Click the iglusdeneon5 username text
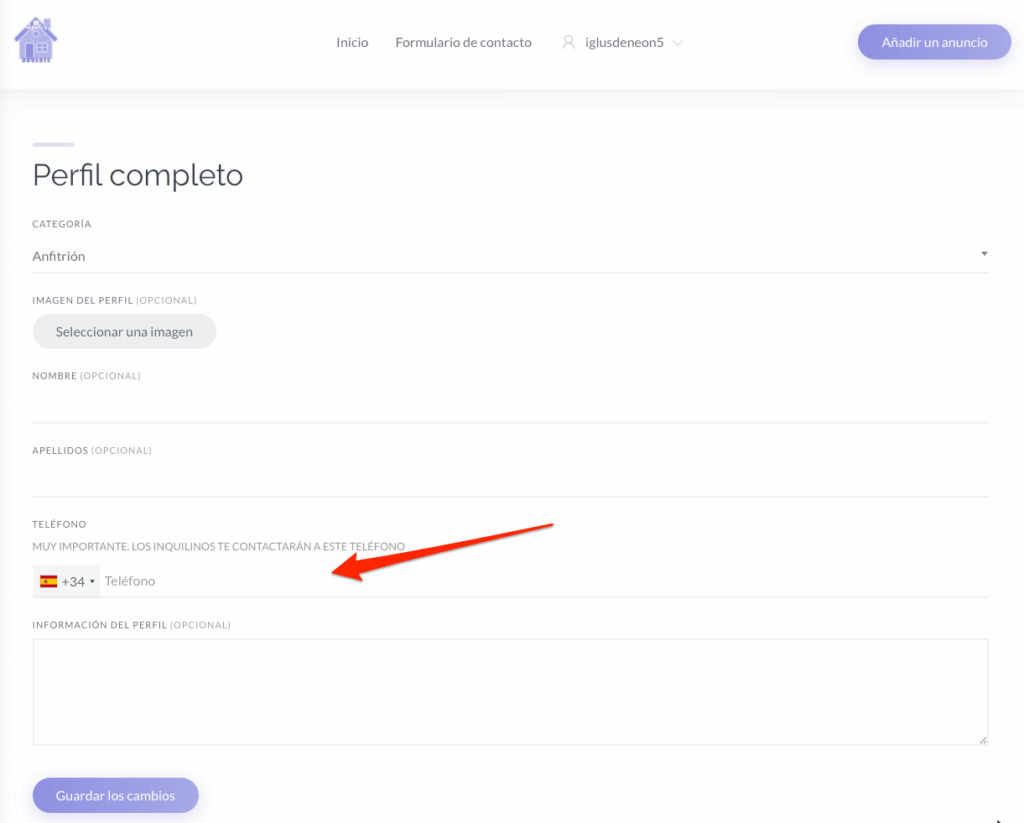This screenshot has width=1024, height=823. 624,42
